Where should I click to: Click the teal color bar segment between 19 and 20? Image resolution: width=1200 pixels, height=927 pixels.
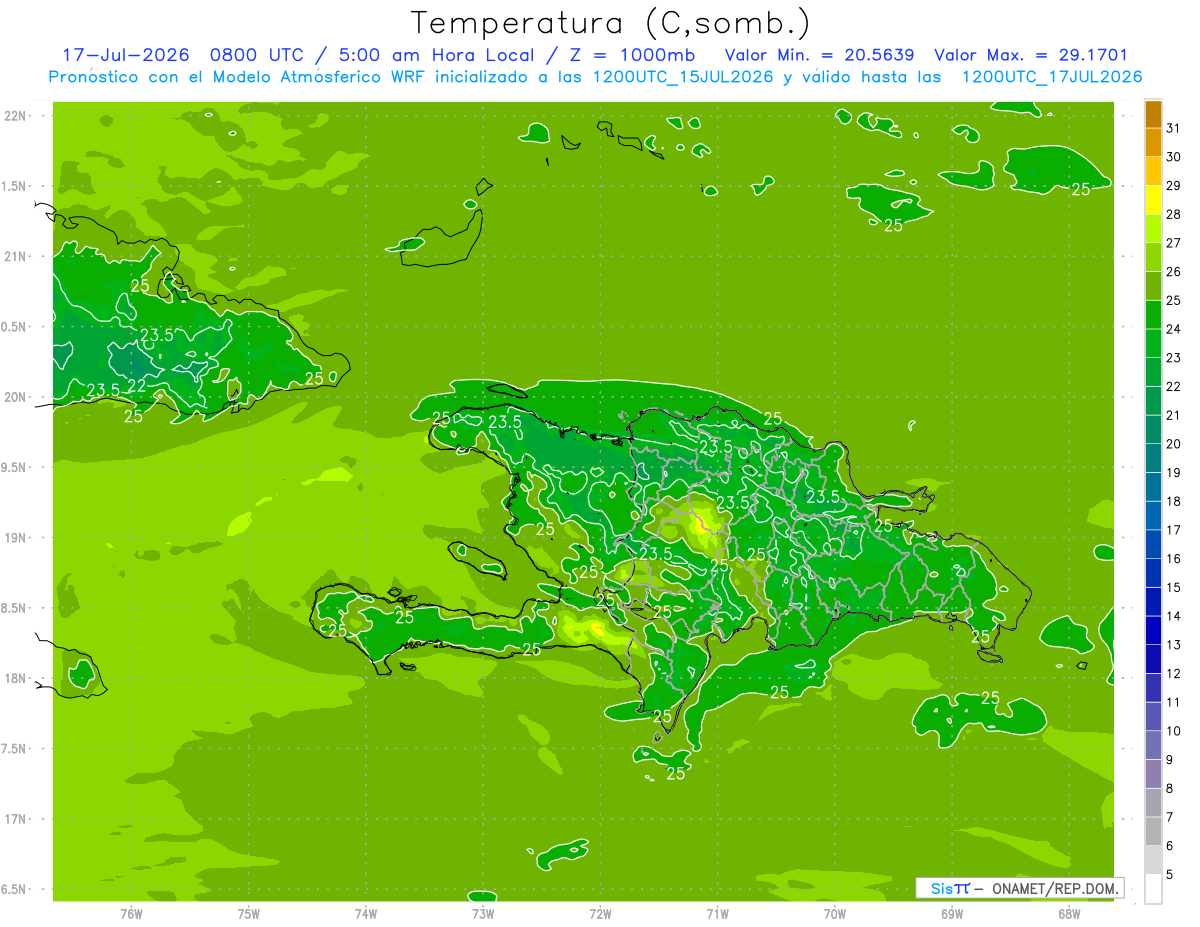(x=1153, y=458)
